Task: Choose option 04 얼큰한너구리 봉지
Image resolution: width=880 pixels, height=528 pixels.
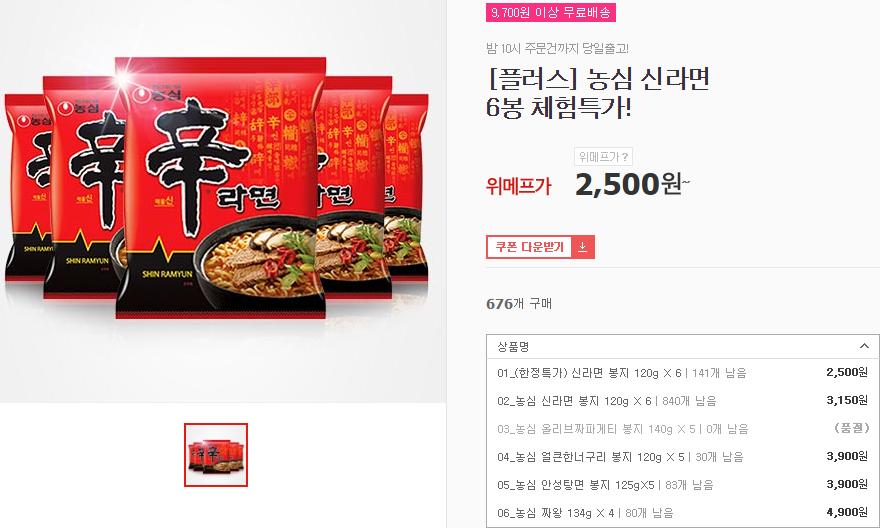Action: pos(682,457)
